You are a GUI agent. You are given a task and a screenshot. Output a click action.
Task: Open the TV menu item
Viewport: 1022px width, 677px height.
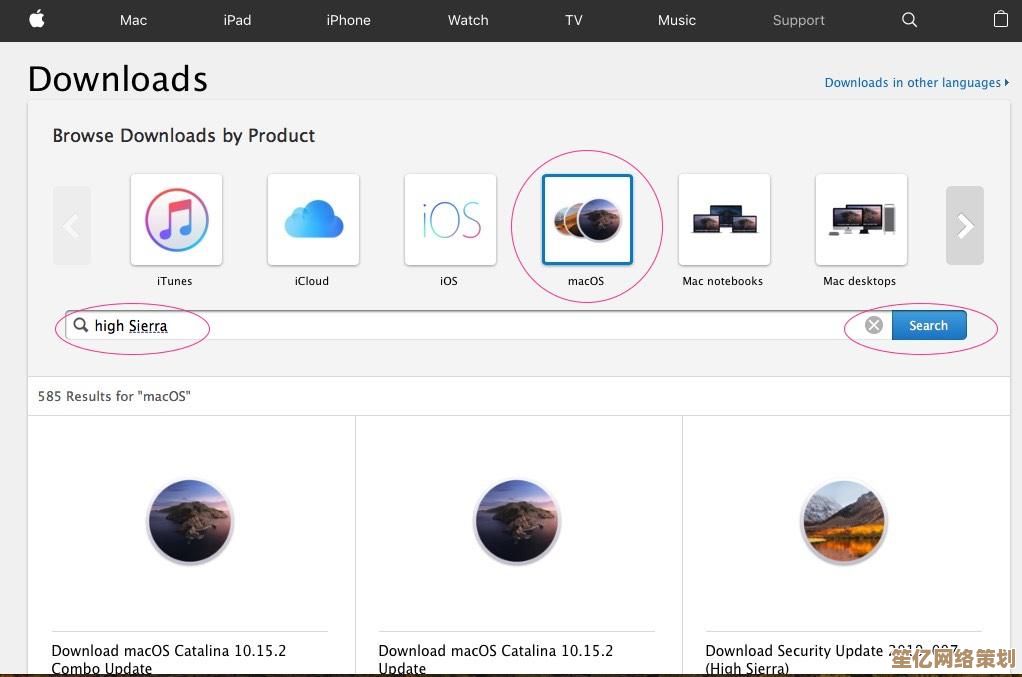tap(574, 20)
